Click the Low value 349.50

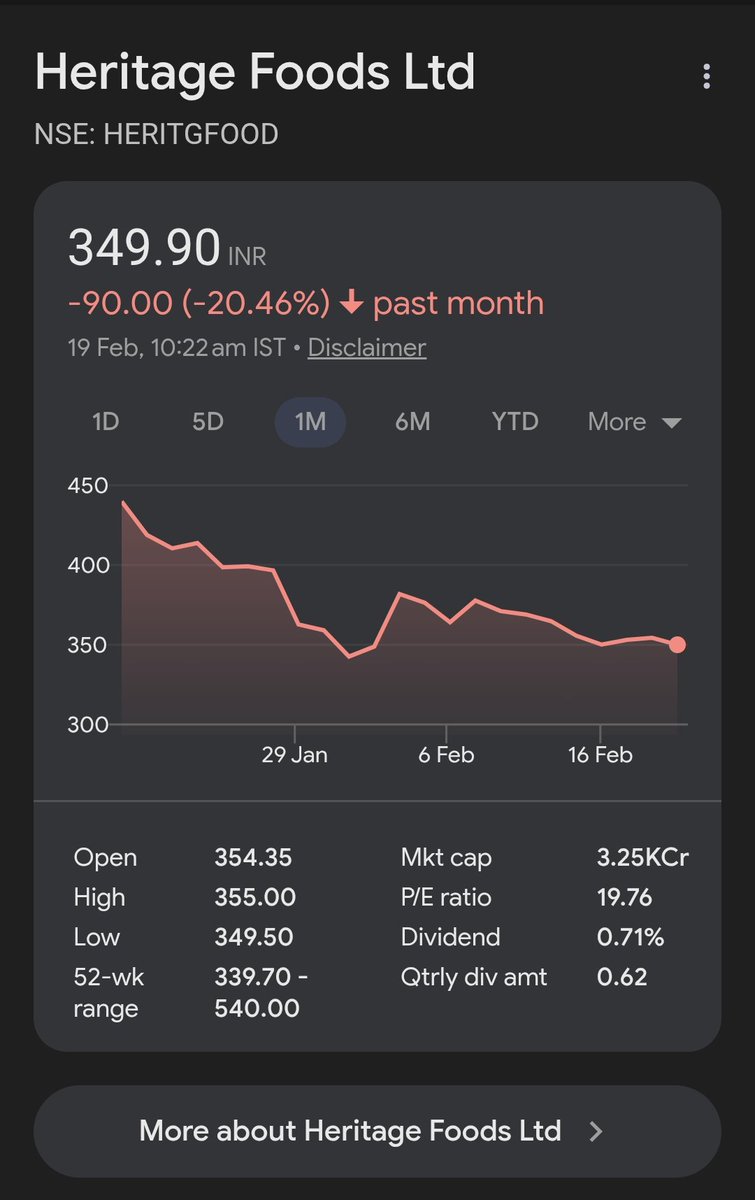[x=253, y=937]
